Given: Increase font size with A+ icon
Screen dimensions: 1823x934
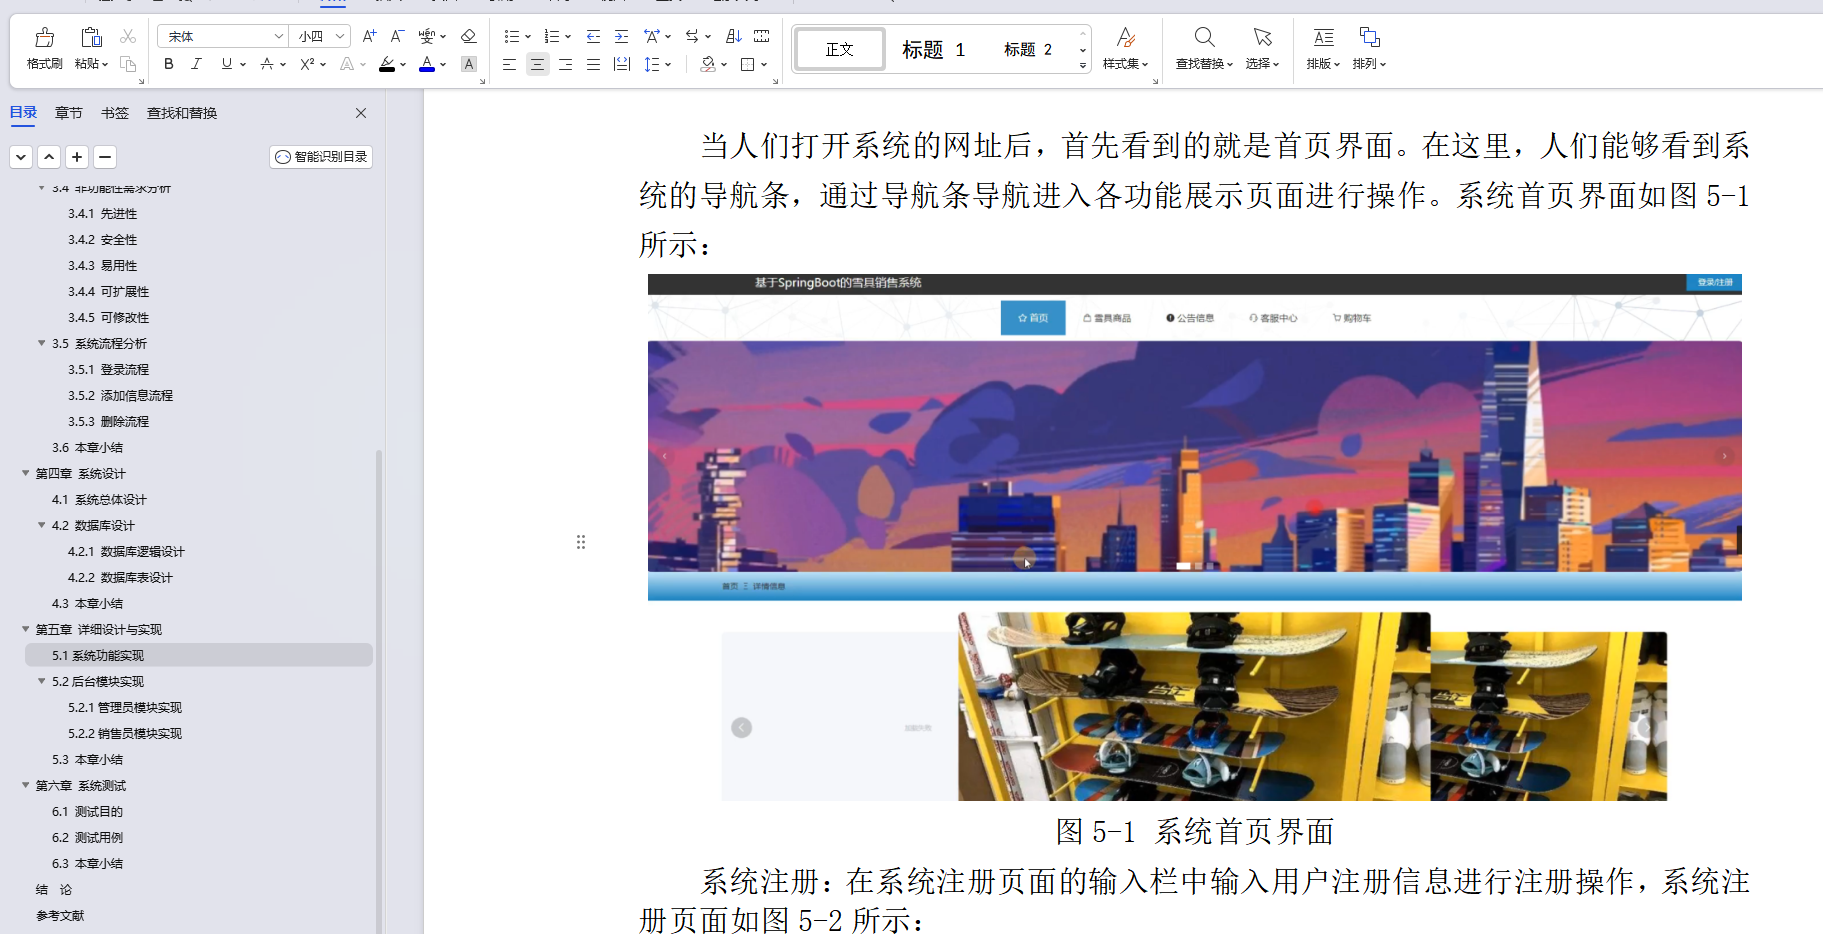Looking at the screenshot, I should [369, 36].
